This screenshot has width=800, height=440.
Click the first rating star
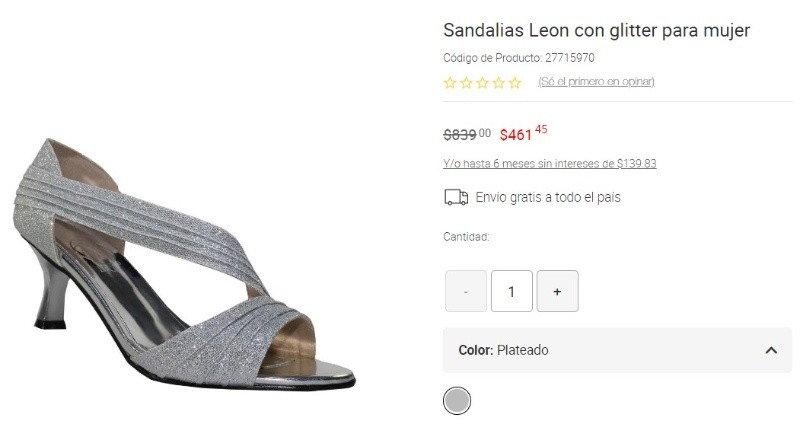[x=450, y=83]
